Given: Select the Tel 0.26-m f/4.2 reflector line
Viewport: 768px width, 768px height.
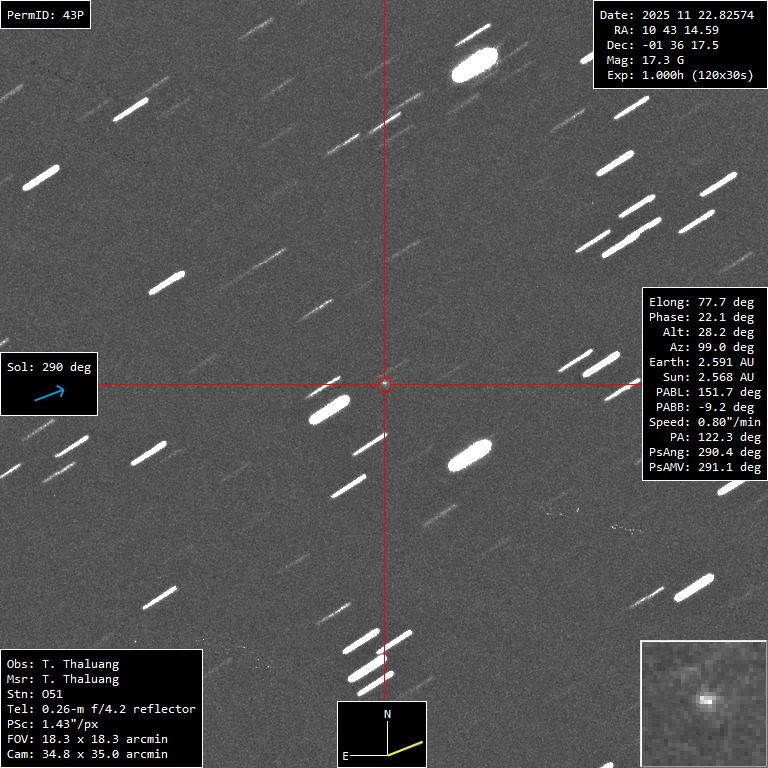Looking at the screenshot, I should (101, 709).
